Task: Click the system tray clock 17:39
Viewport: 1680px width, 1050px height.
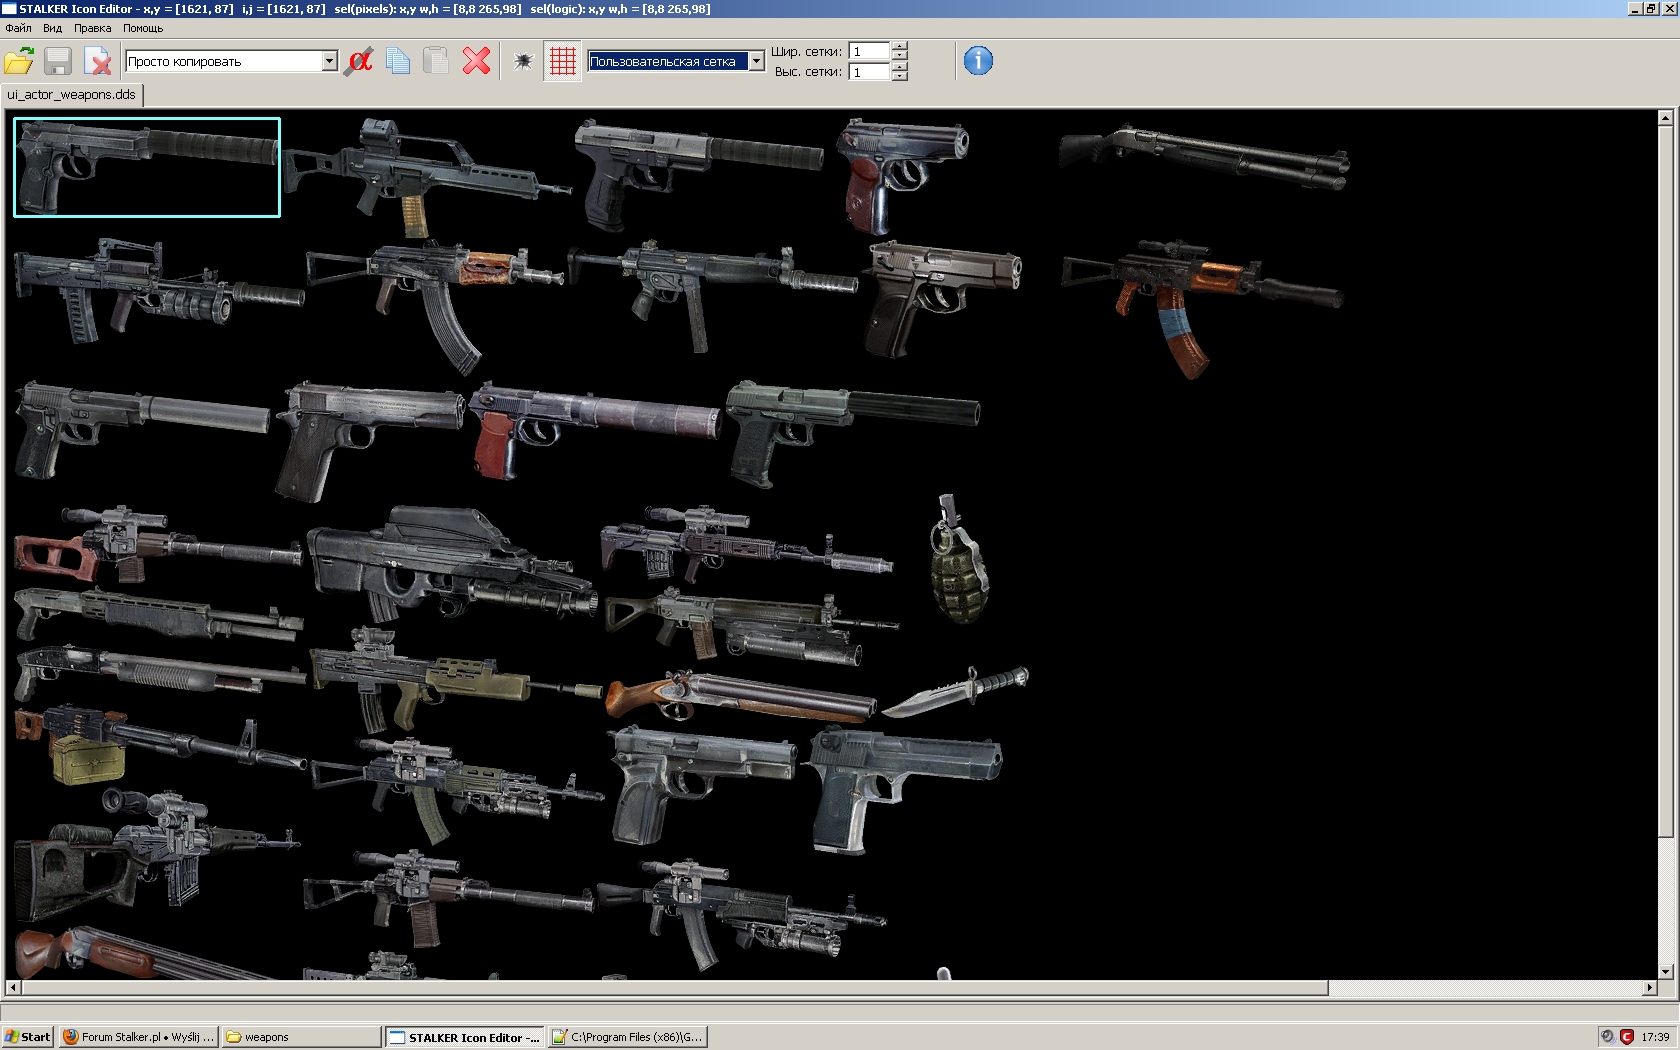Action: [x=1655, y=1037]
